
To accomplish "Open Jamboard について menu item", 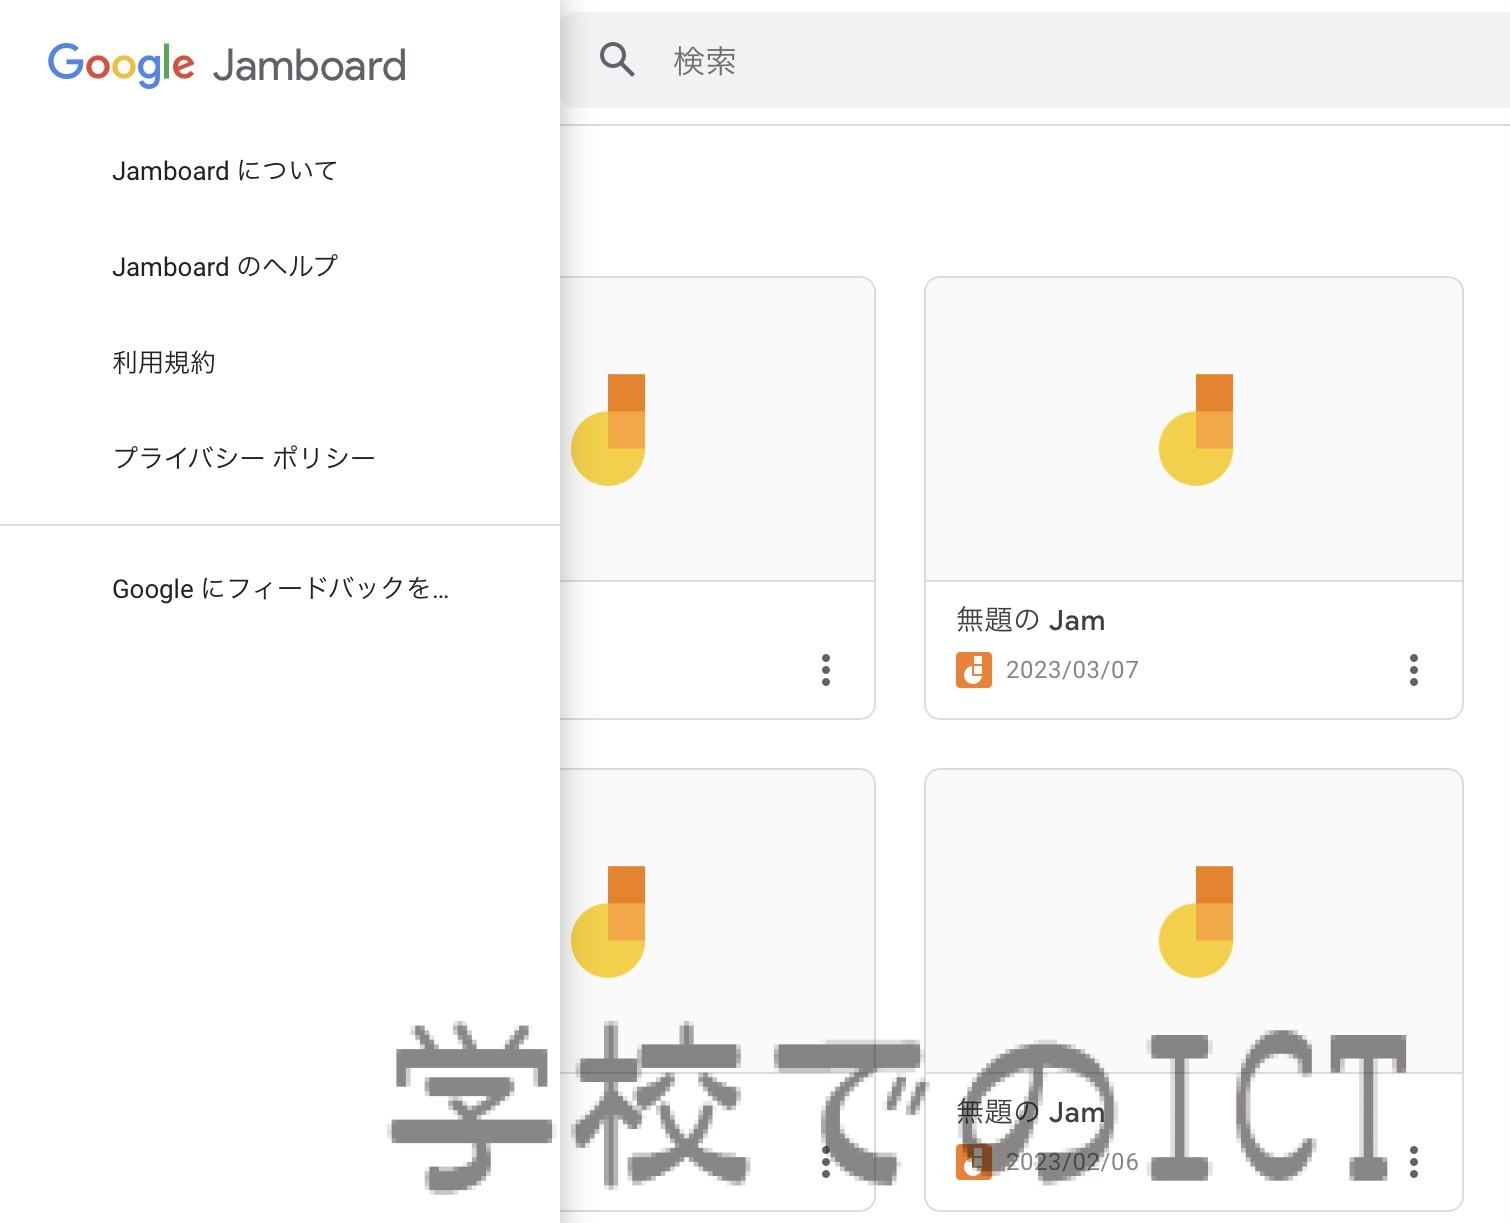I will 224,171.
